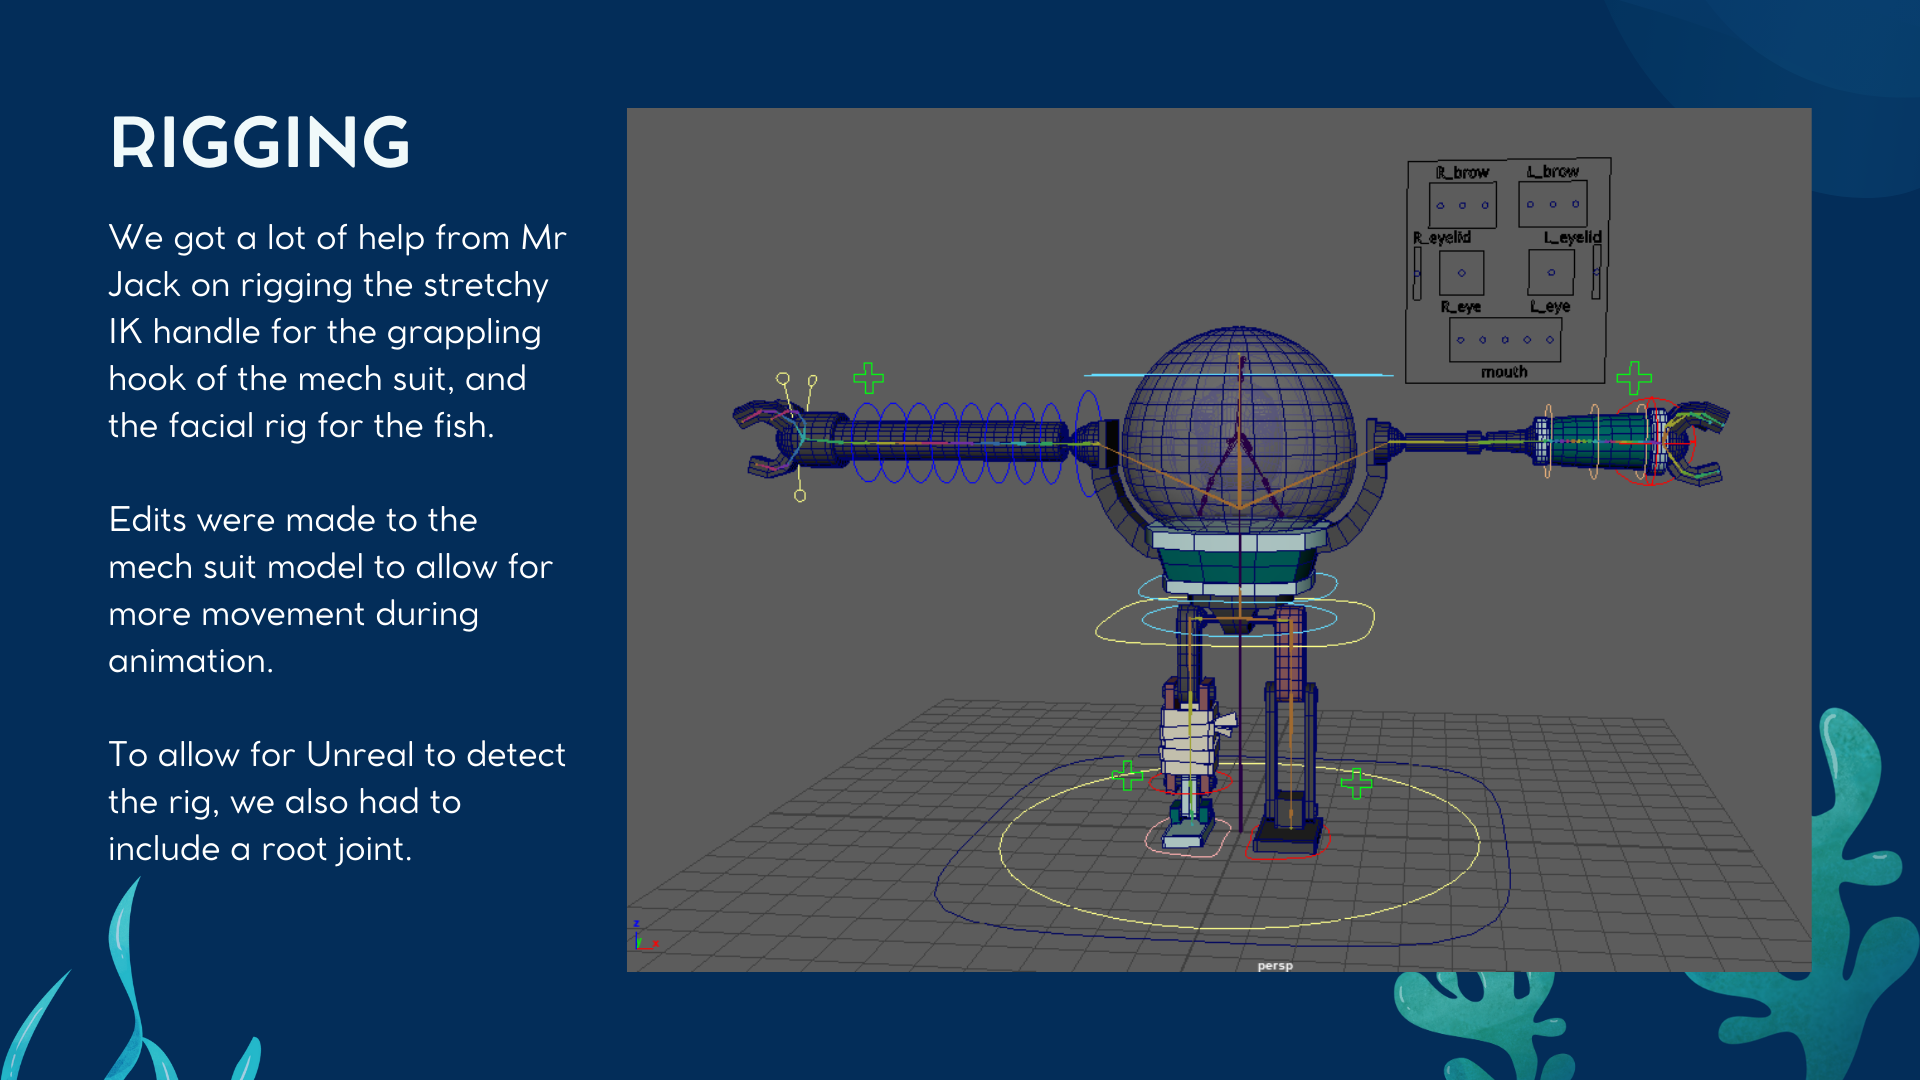Select the yellow root circle on the floor grid

click(x=1239, y=845)
